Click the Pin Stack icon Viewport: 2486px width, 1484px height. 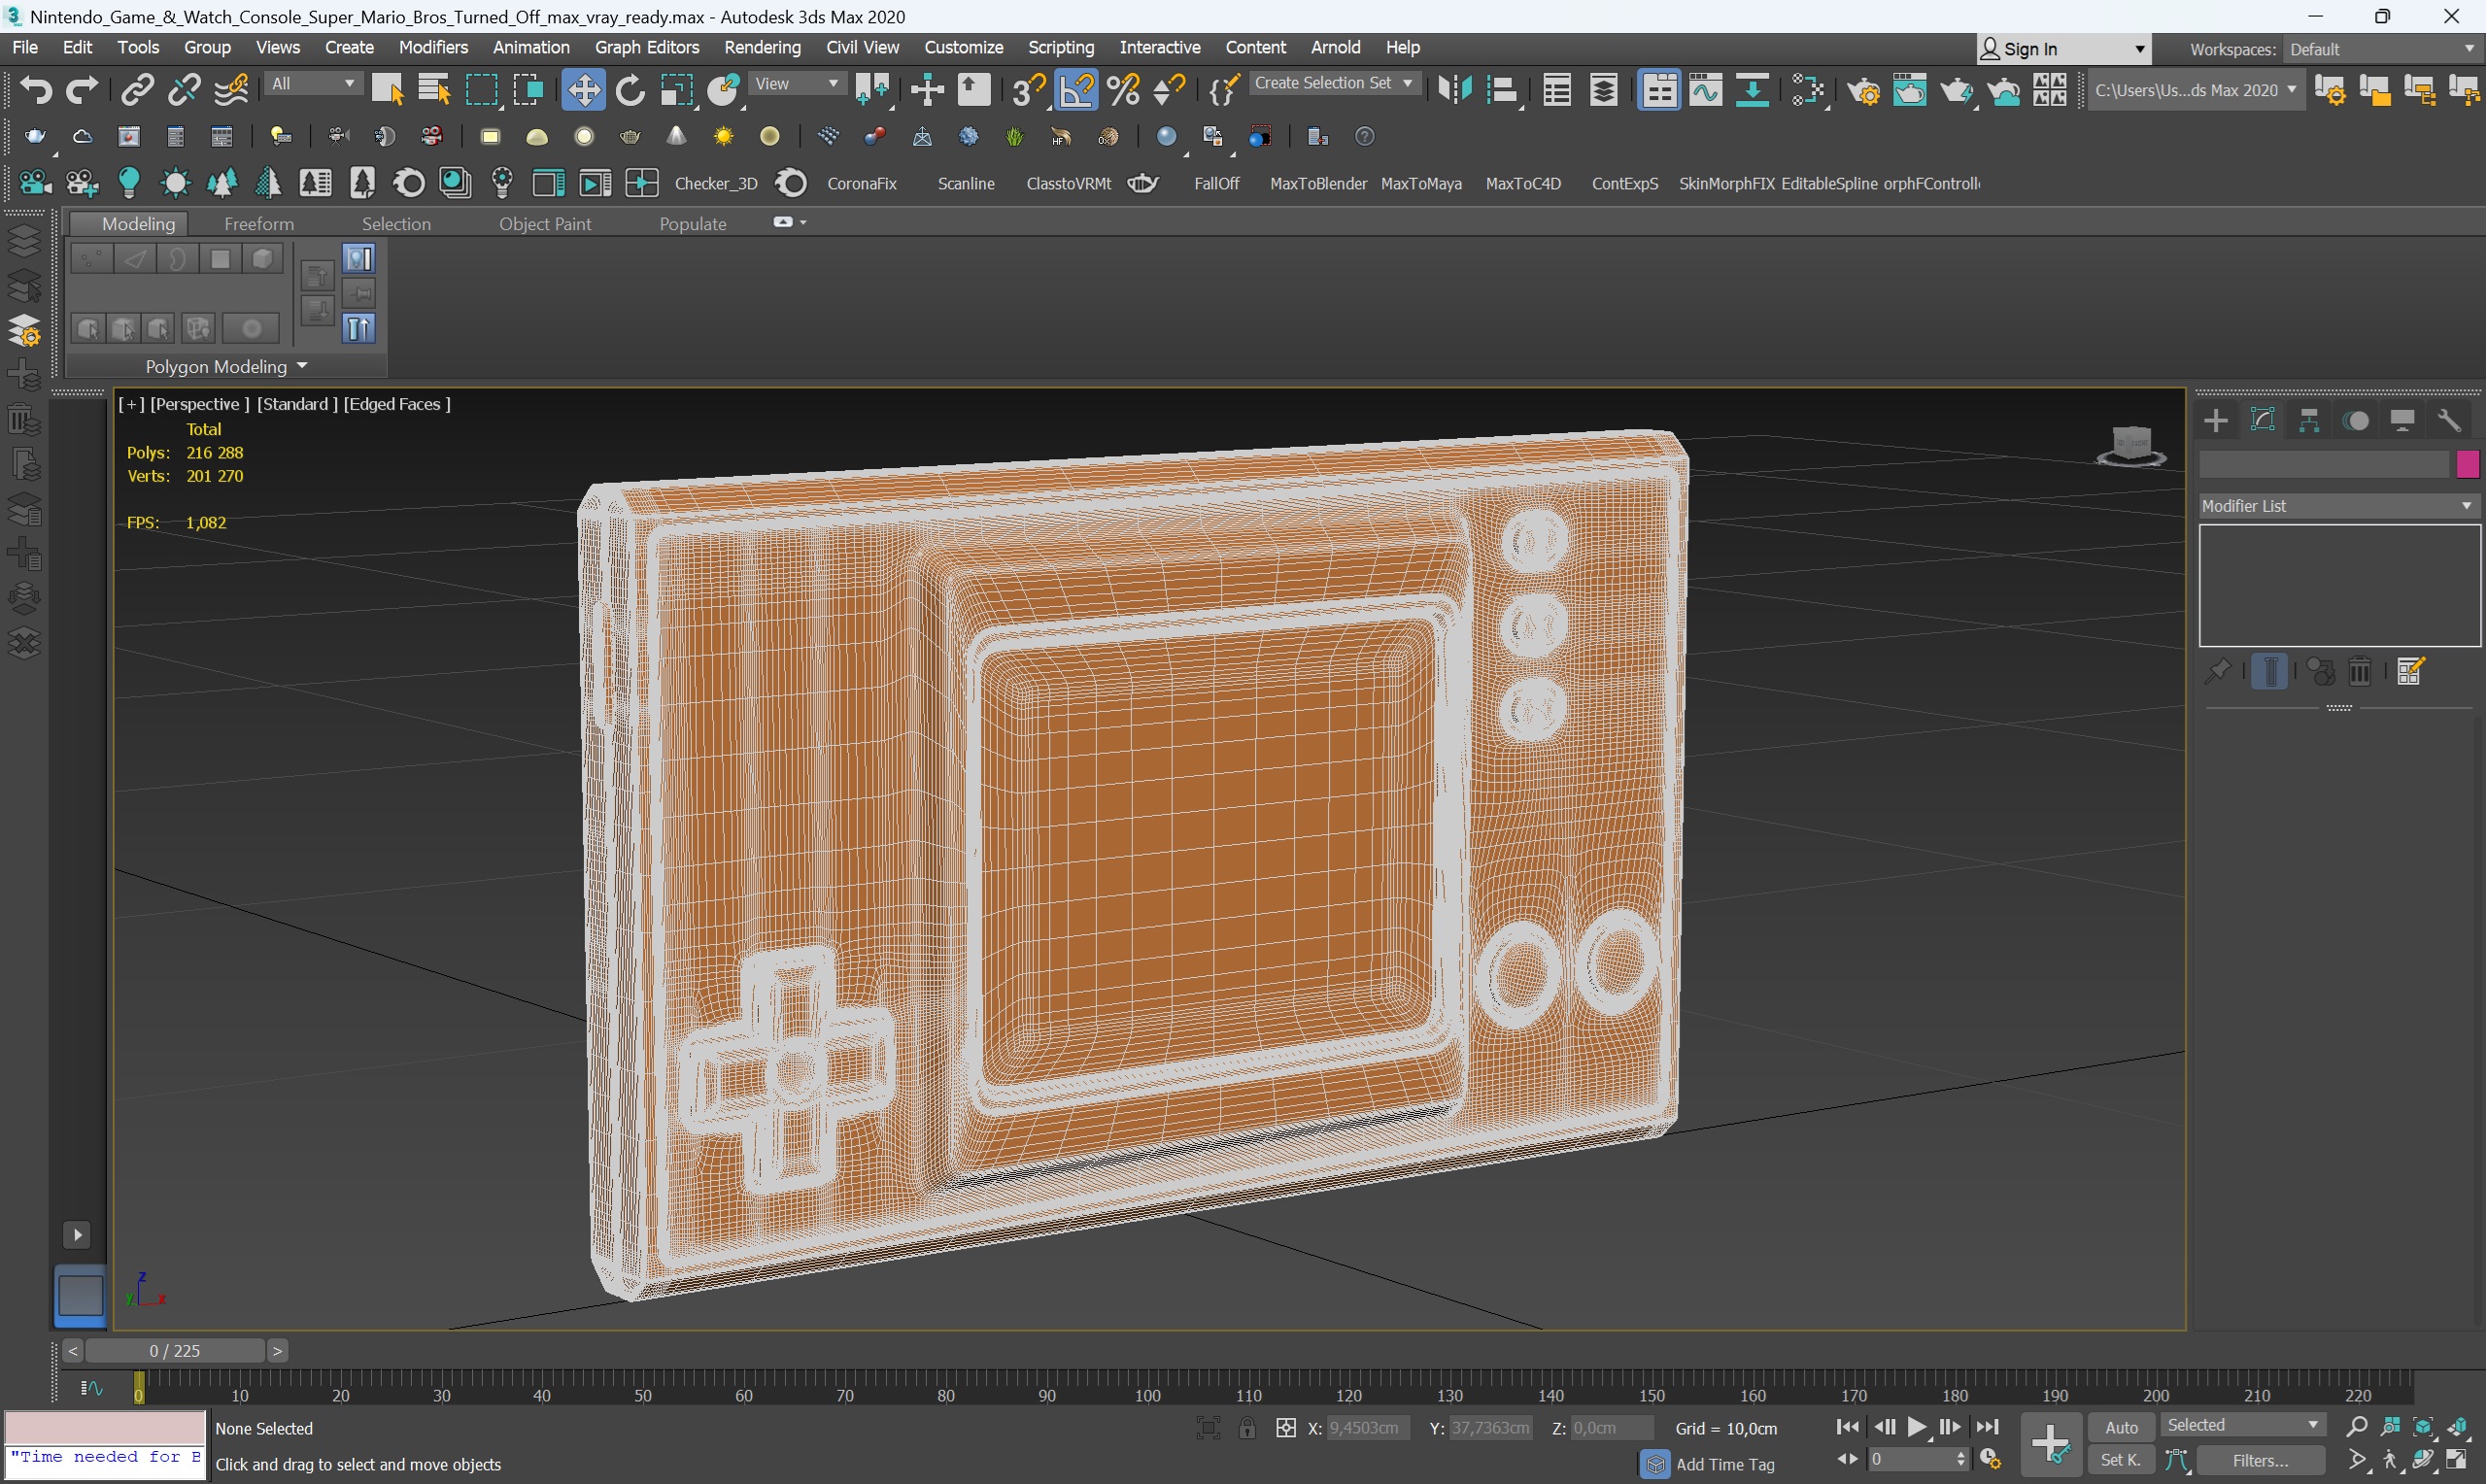(x=2217, y=671)
